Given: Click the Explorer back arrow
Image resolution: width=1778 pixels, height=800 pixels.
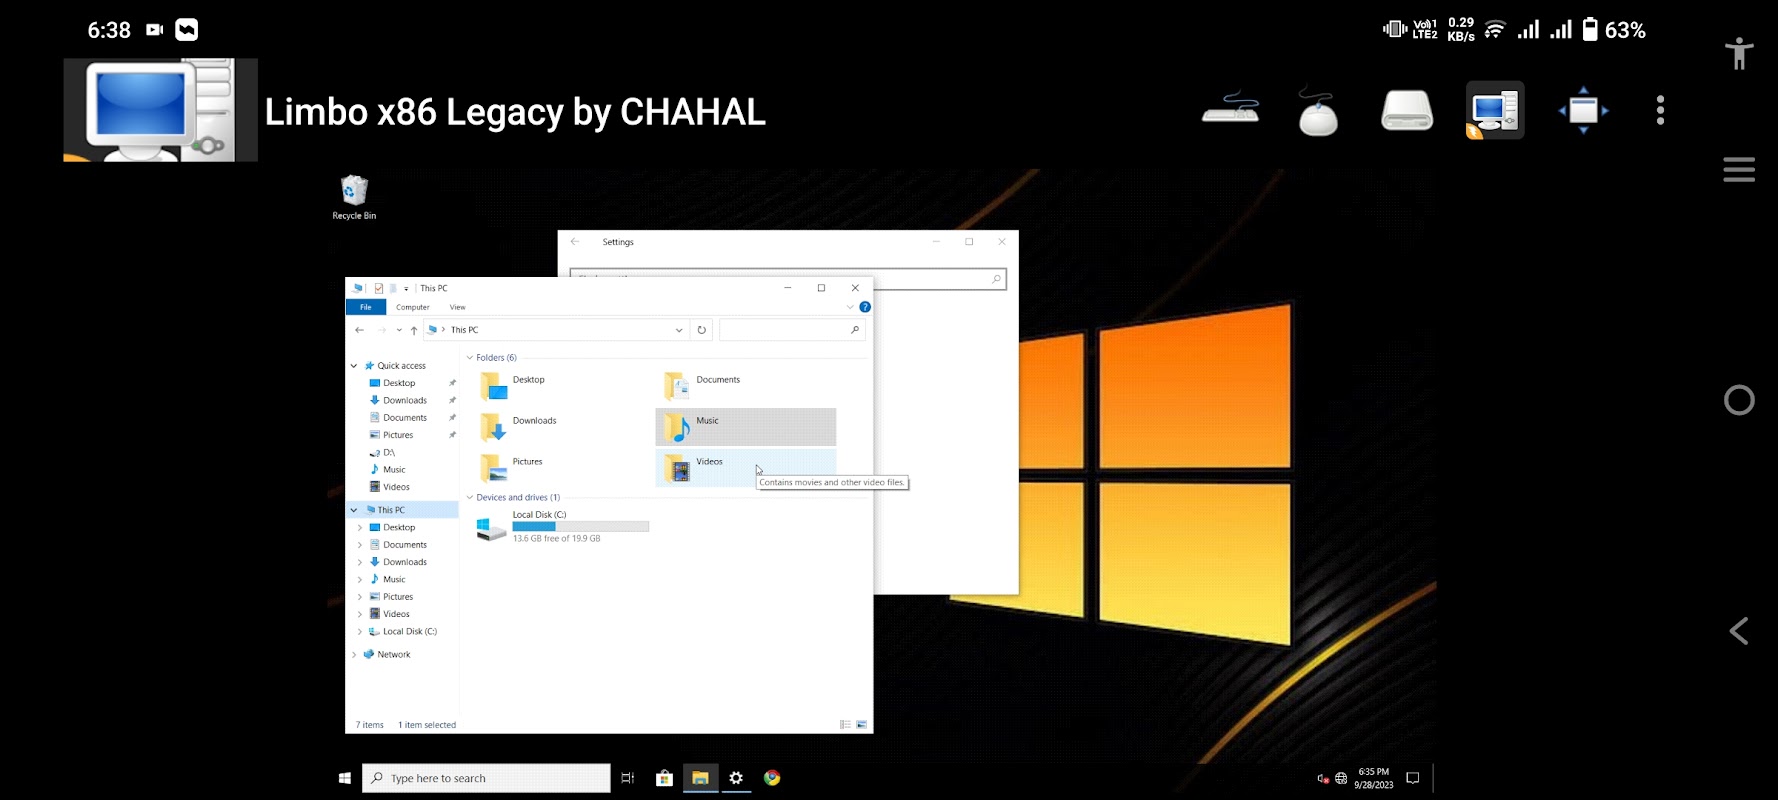Looking at the screenshot, I should tap(360, 330).
